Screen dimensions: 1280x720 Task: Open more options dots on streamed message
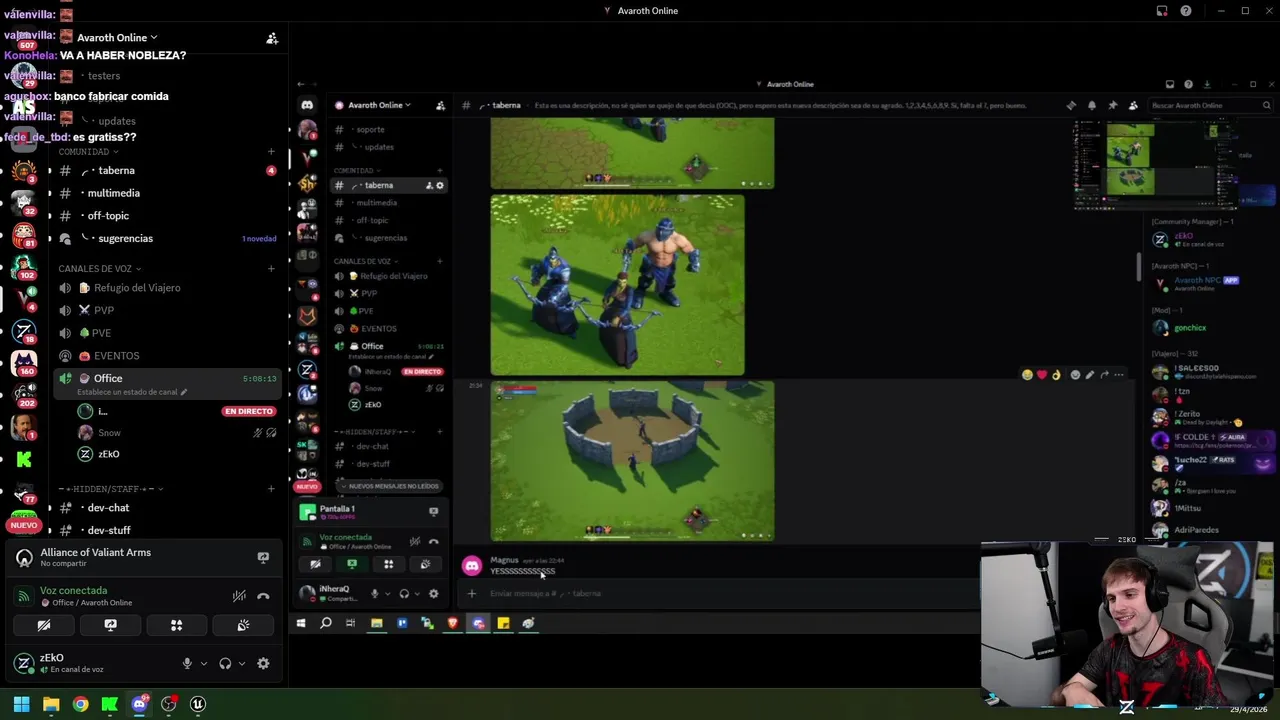[1119, 375]
